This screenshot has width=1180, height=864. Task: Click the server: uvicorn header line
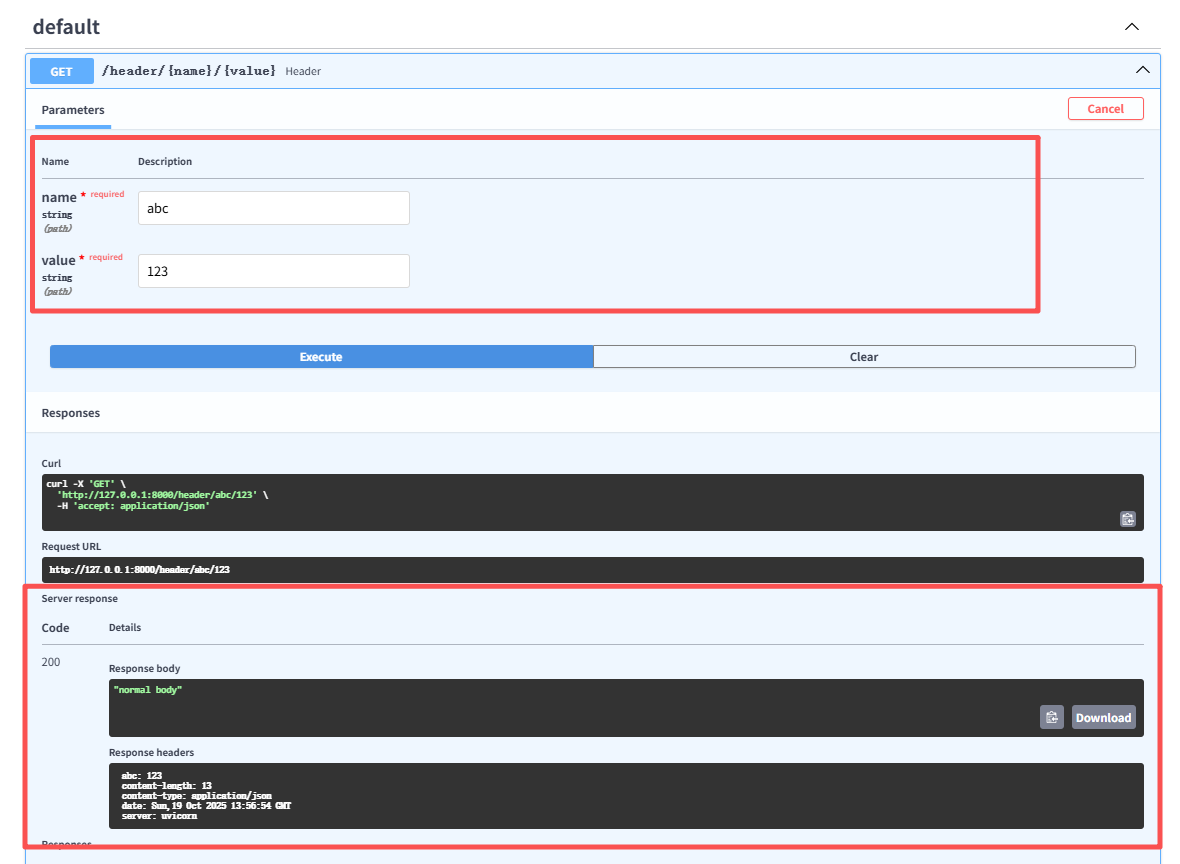[159, 816]
